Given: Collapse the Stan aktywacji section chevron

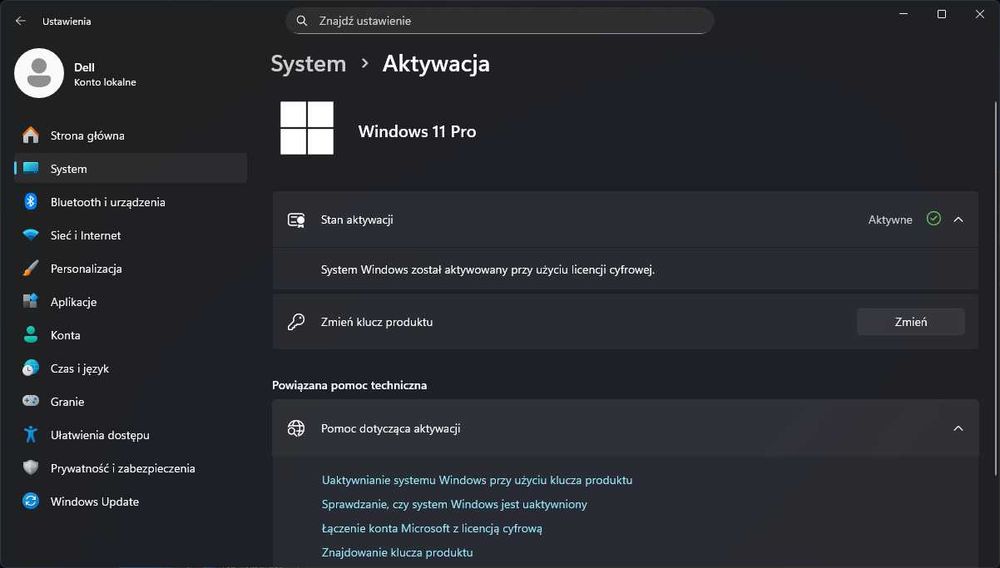Looking at the screenshot, I should [x=958, y=219].
